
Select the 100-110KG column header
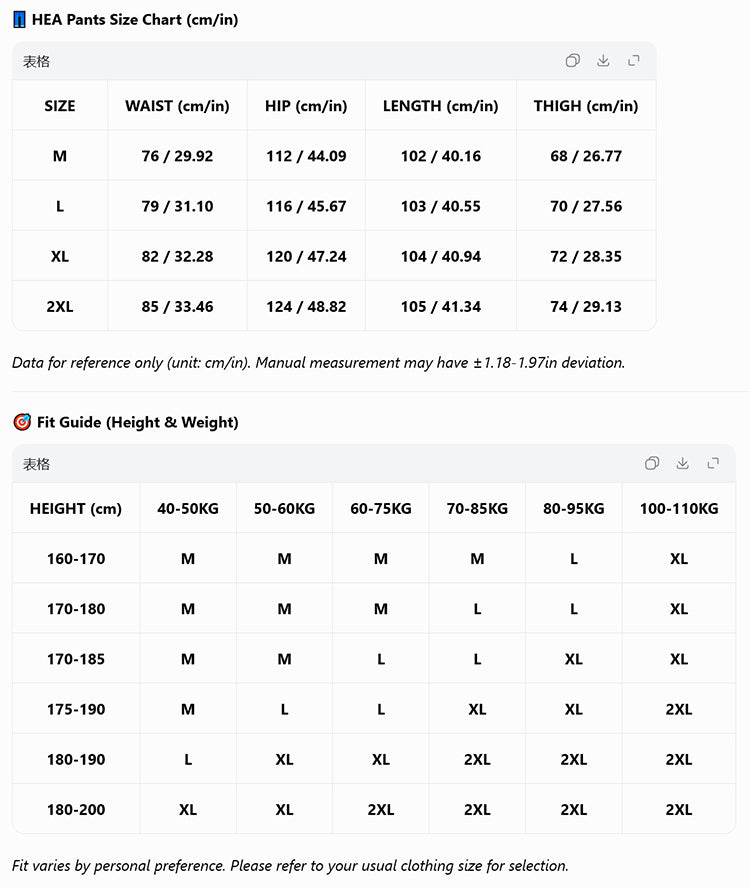(679, 509)
